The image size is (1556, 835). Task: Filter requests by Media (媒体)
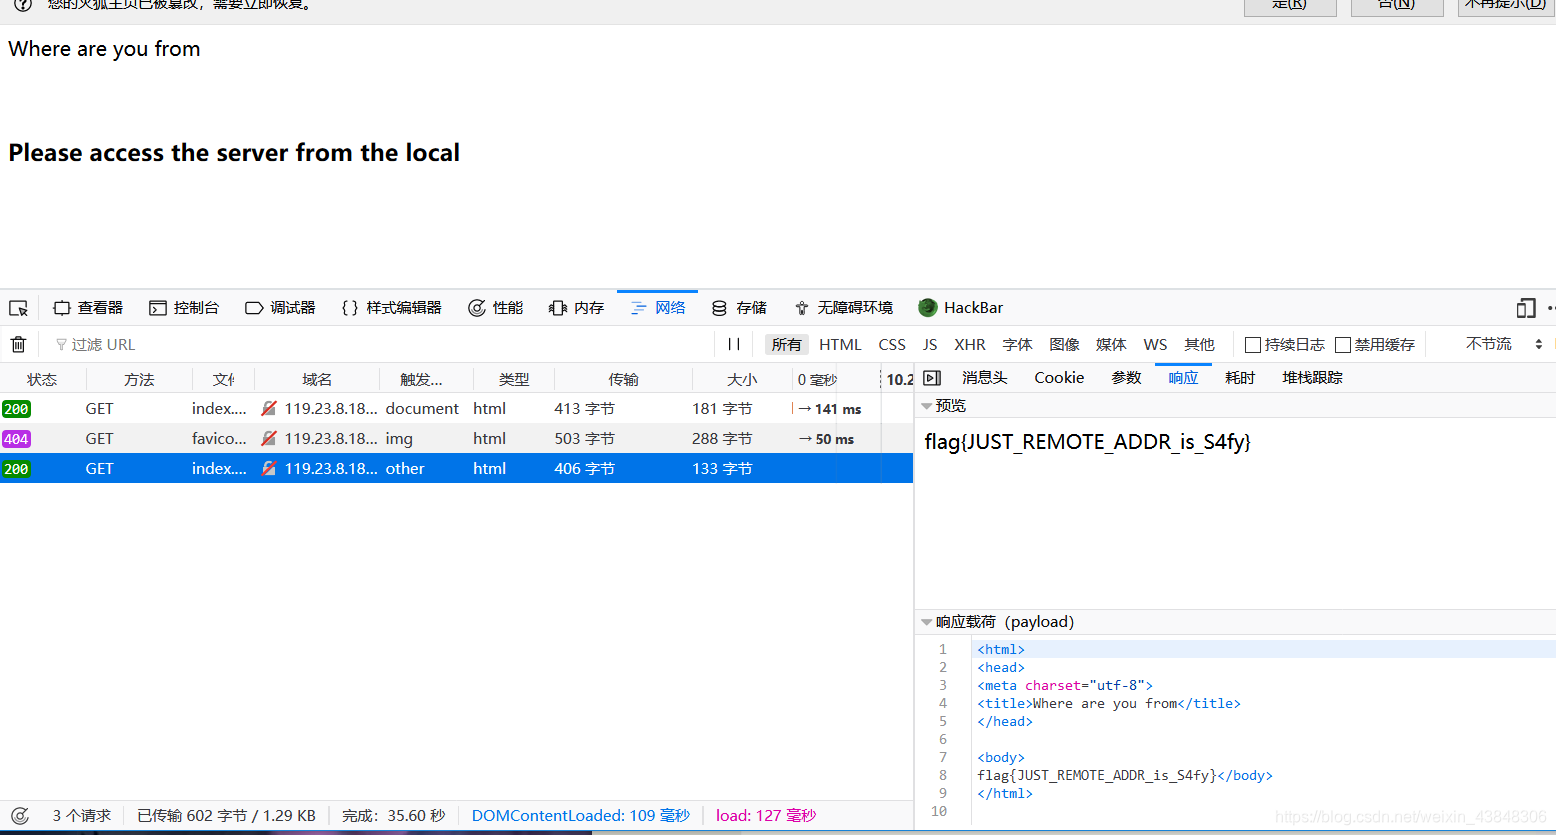pos(1111,344)
